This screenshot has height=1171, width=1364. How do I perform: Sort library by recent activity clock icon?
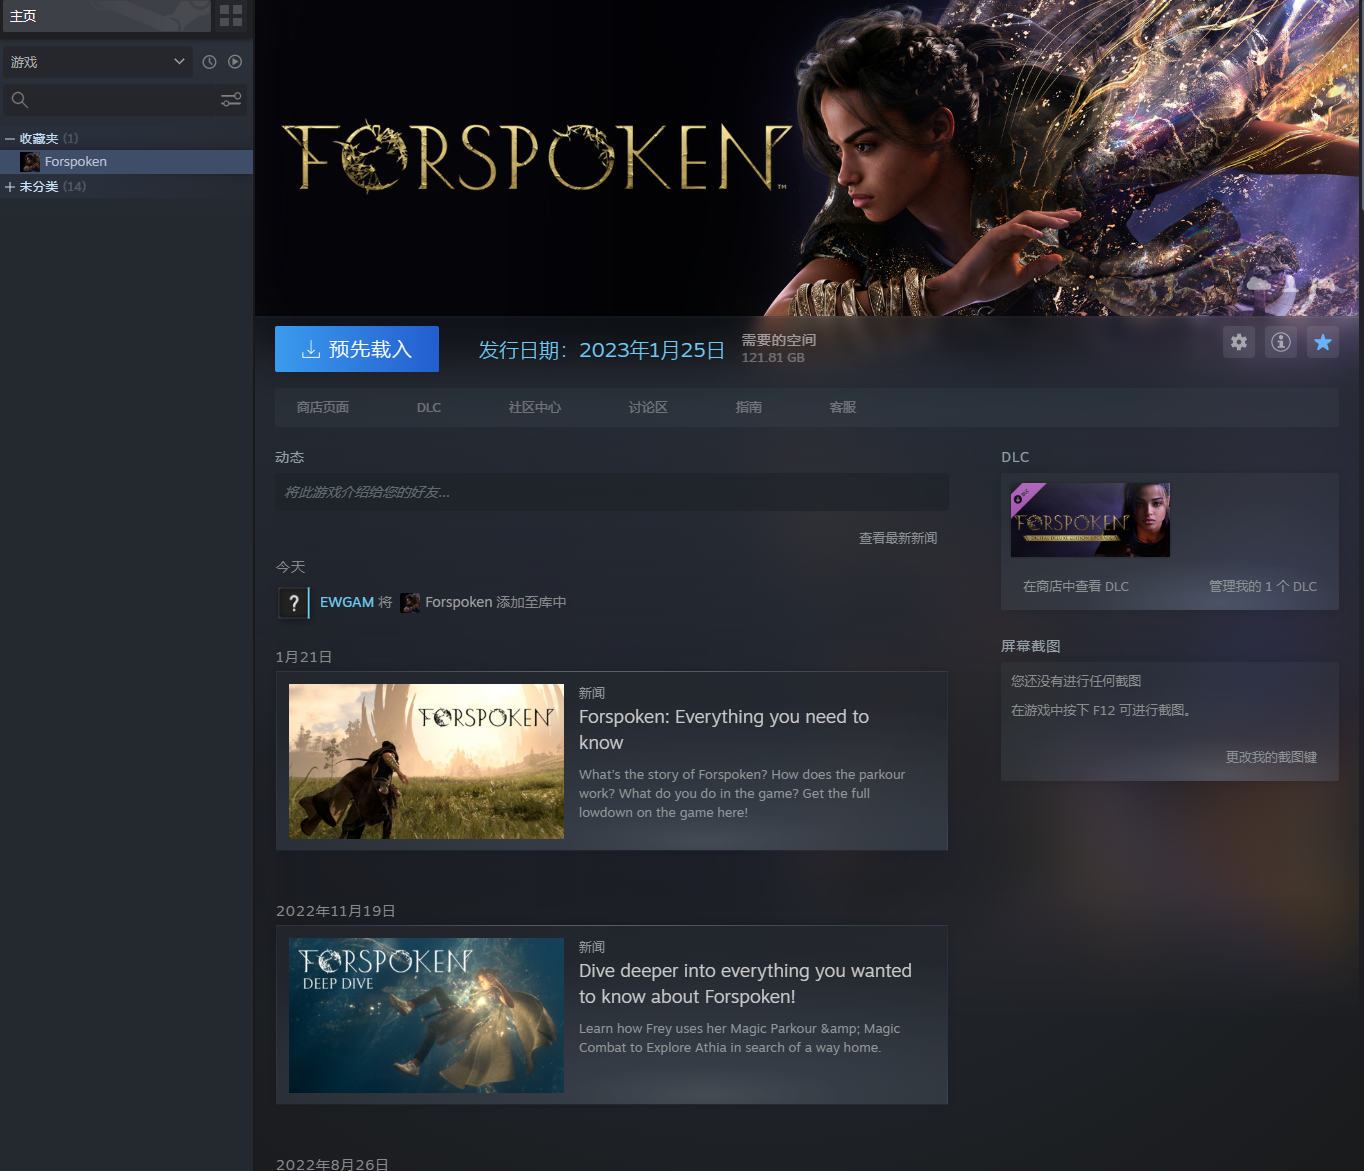tap(209, 62)
